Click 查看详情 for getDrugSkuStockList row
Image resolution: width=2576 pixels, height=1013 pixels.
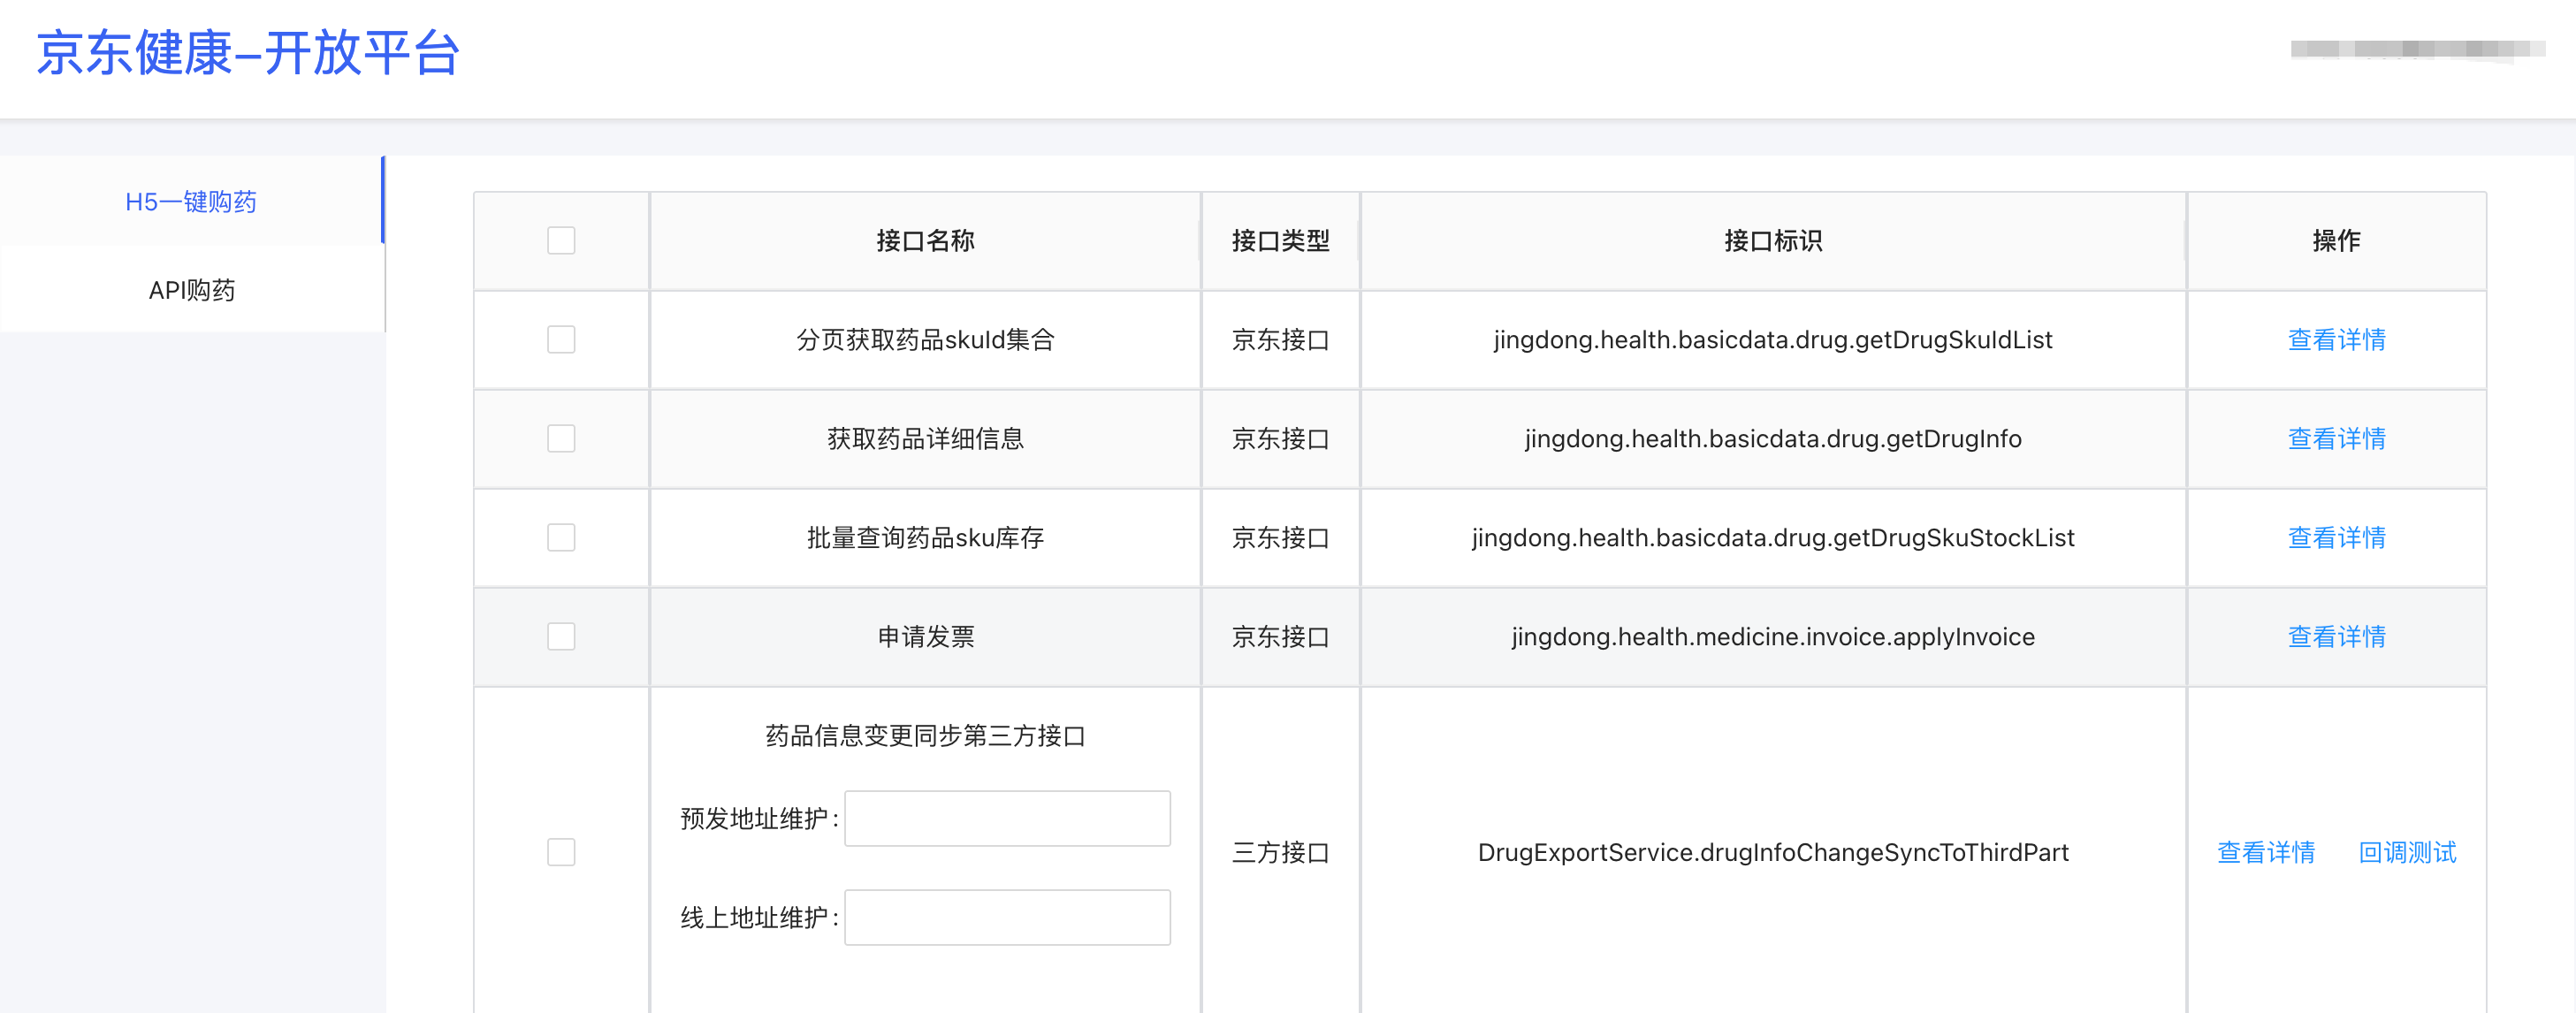[2336, 538]
